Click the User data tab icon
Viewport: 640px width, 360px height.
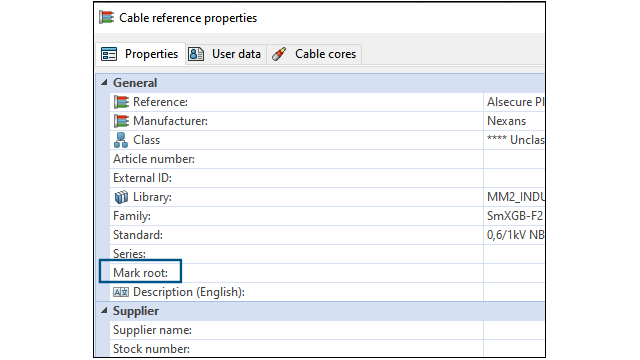coord(196,54)
